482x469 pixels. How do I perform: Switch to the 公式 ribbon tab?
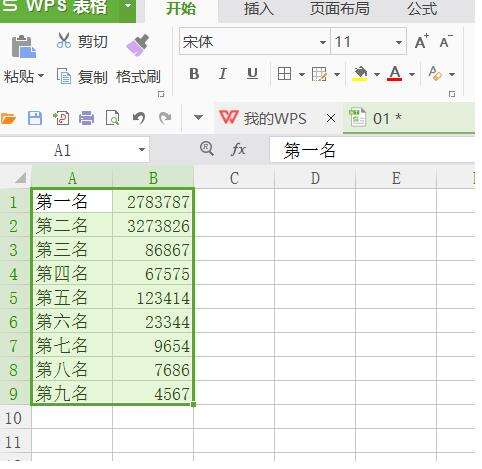tap(422, 8)
